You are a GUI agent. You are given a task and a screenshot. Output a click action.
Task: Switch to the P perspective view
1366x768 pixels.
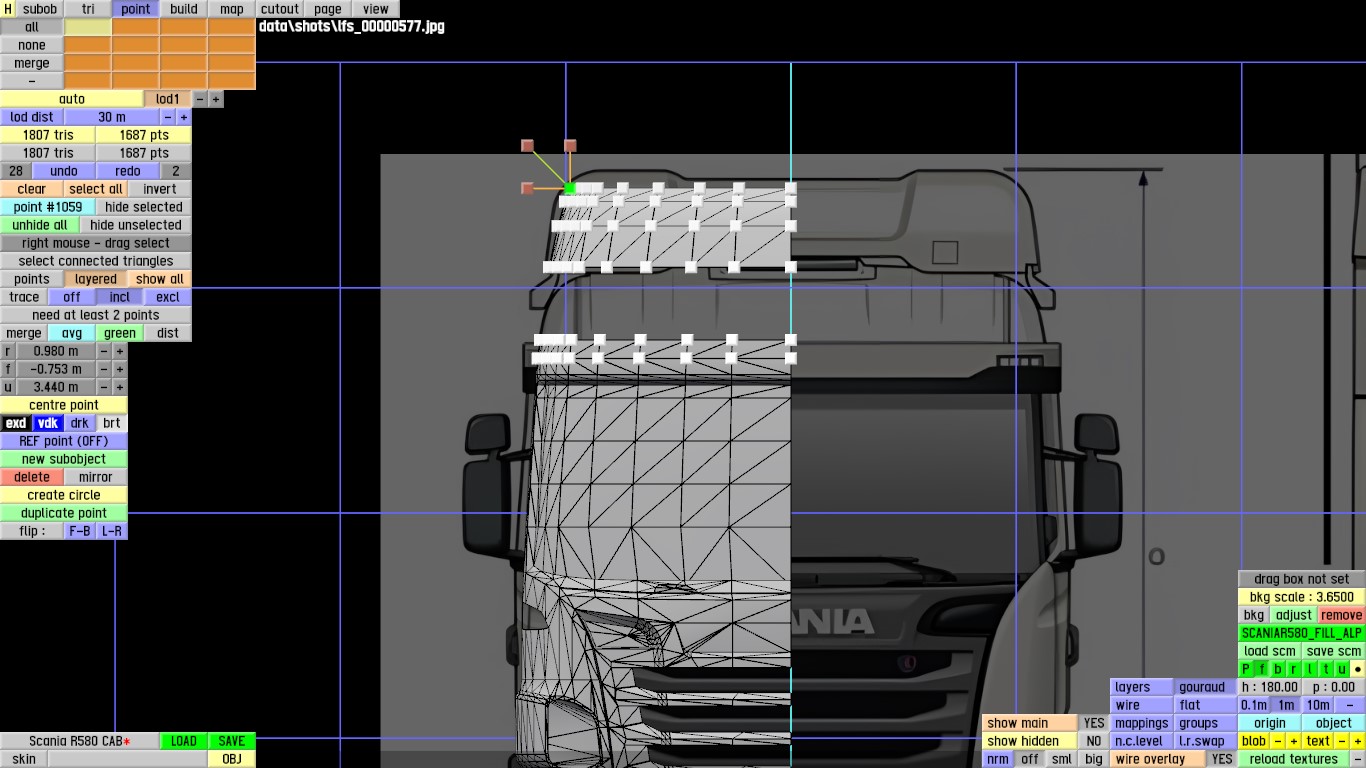1246,669
